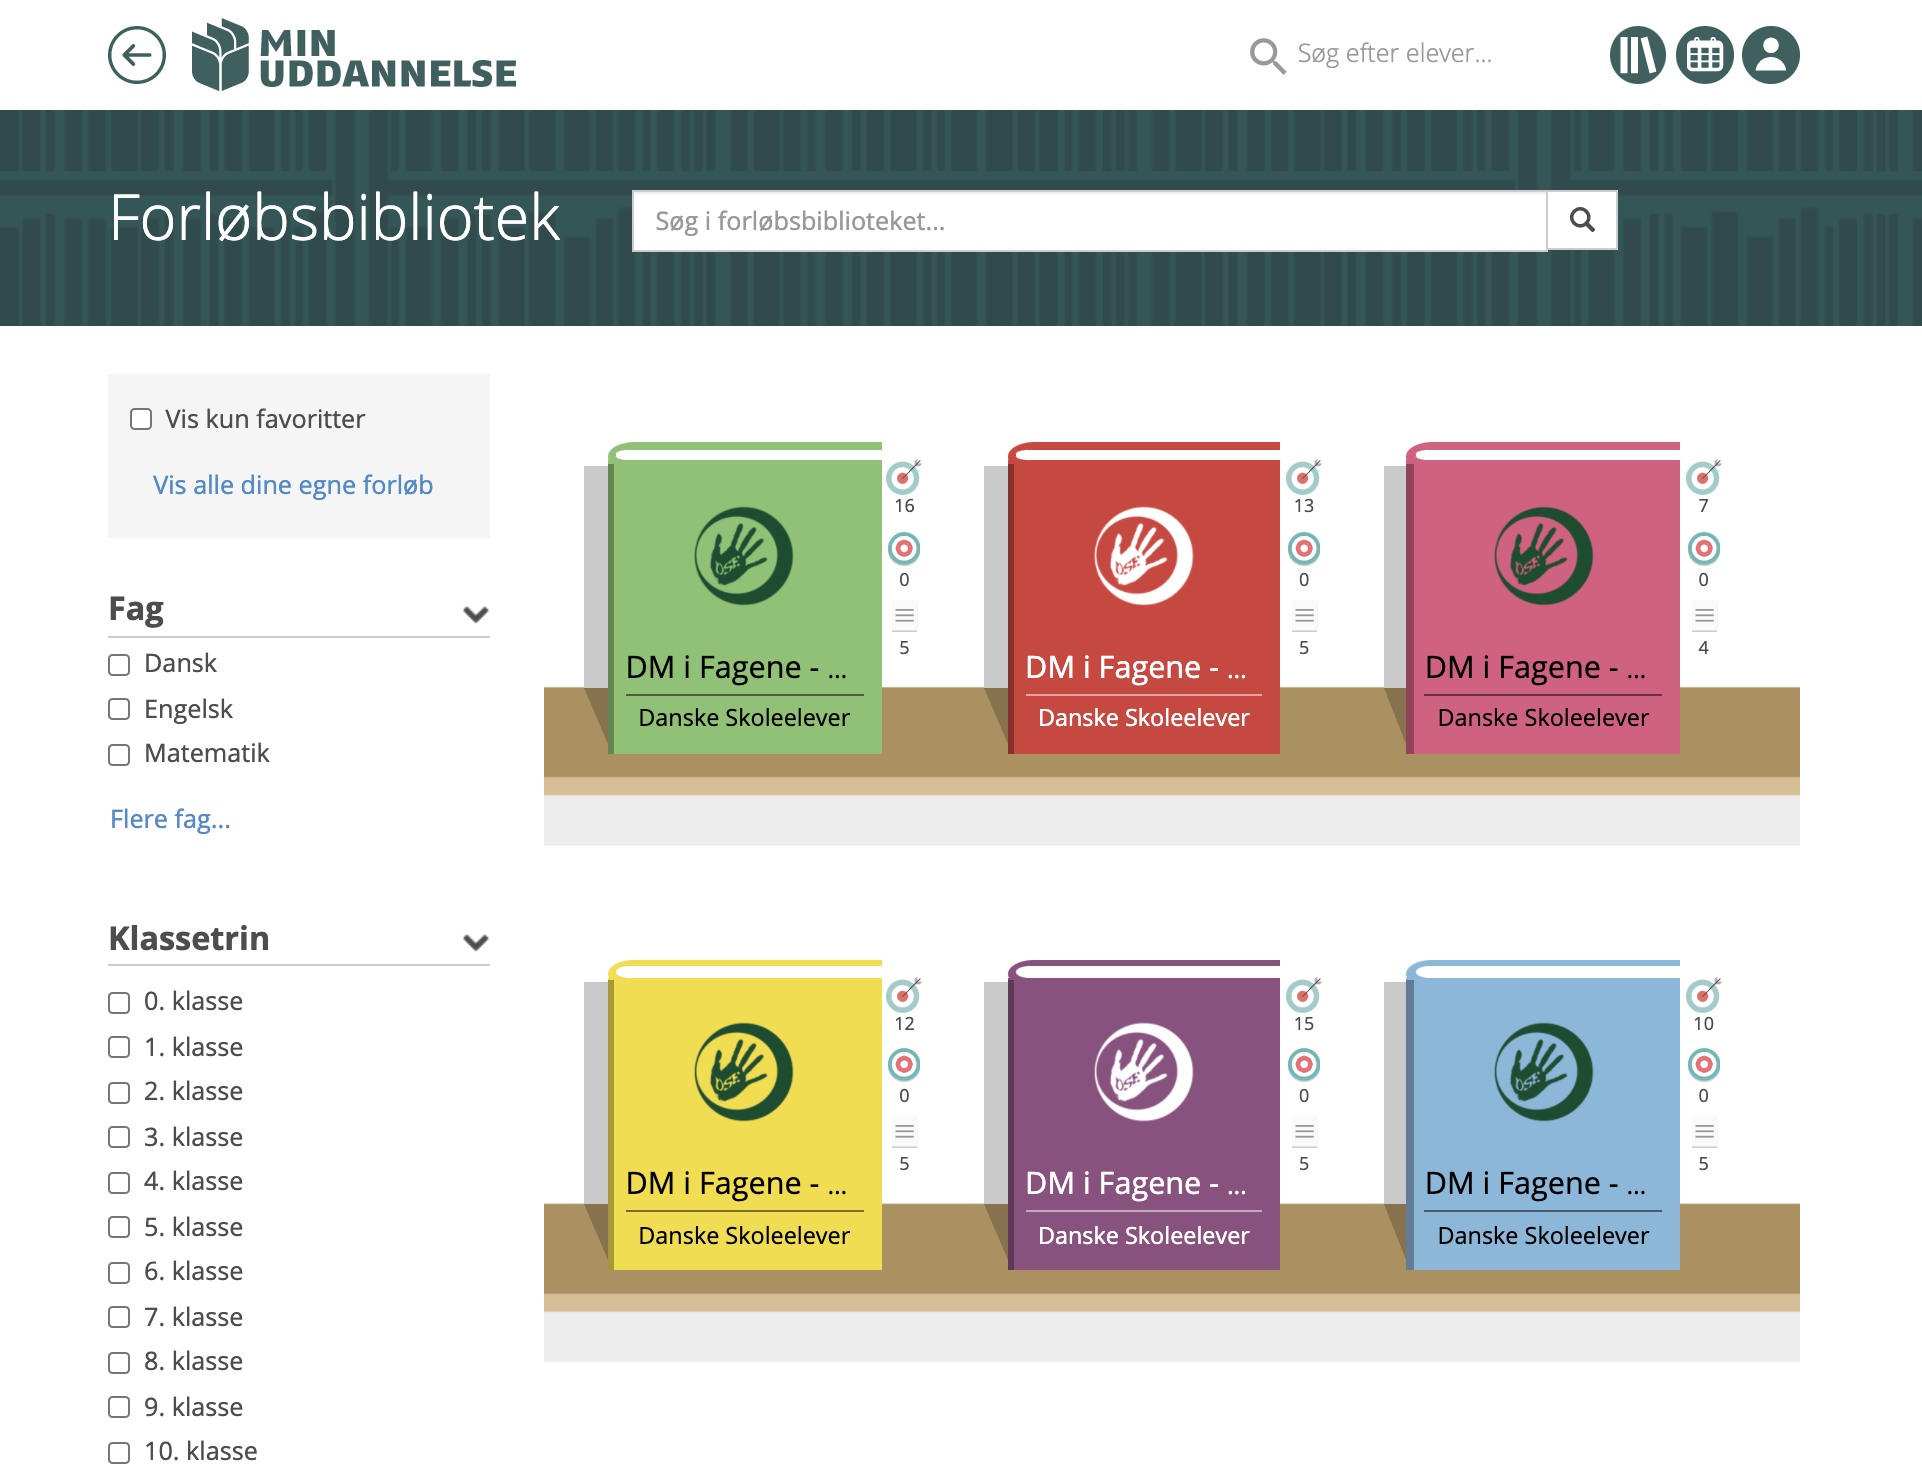Click the bullseye icon beside yellow book
1922x1474 pixels.
[x=904, y=1064]
